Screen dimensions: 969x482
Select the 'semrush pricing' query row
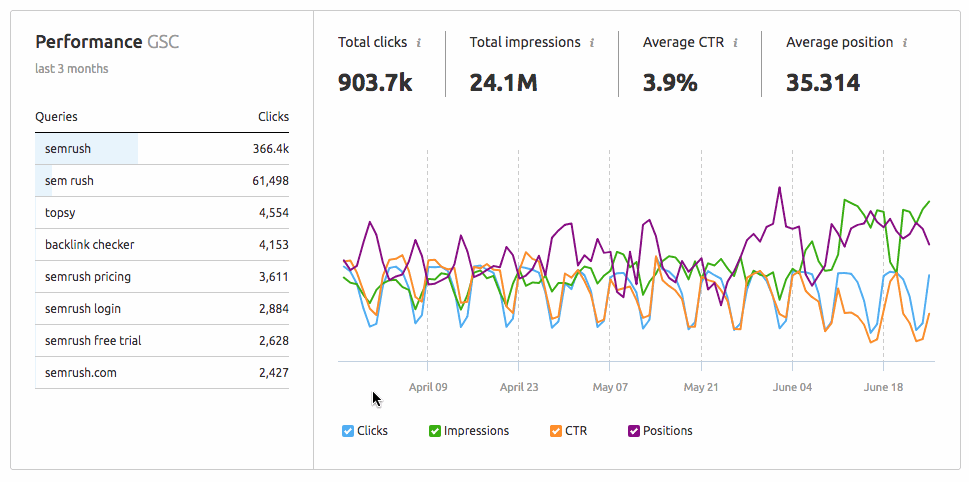coord(162,277)
